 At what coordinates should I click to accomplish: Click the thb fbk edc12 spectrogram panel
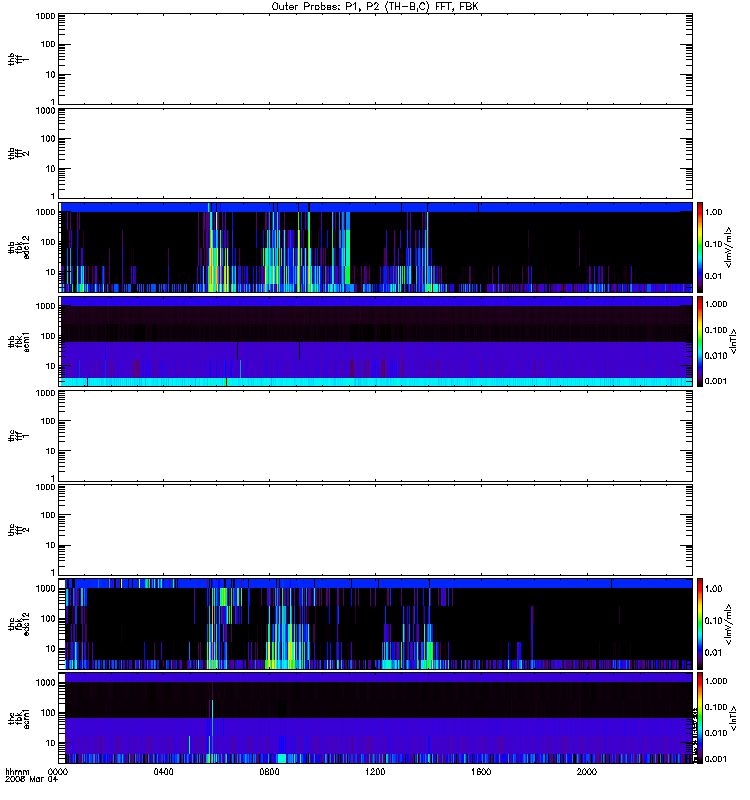(x=376, y=247)
